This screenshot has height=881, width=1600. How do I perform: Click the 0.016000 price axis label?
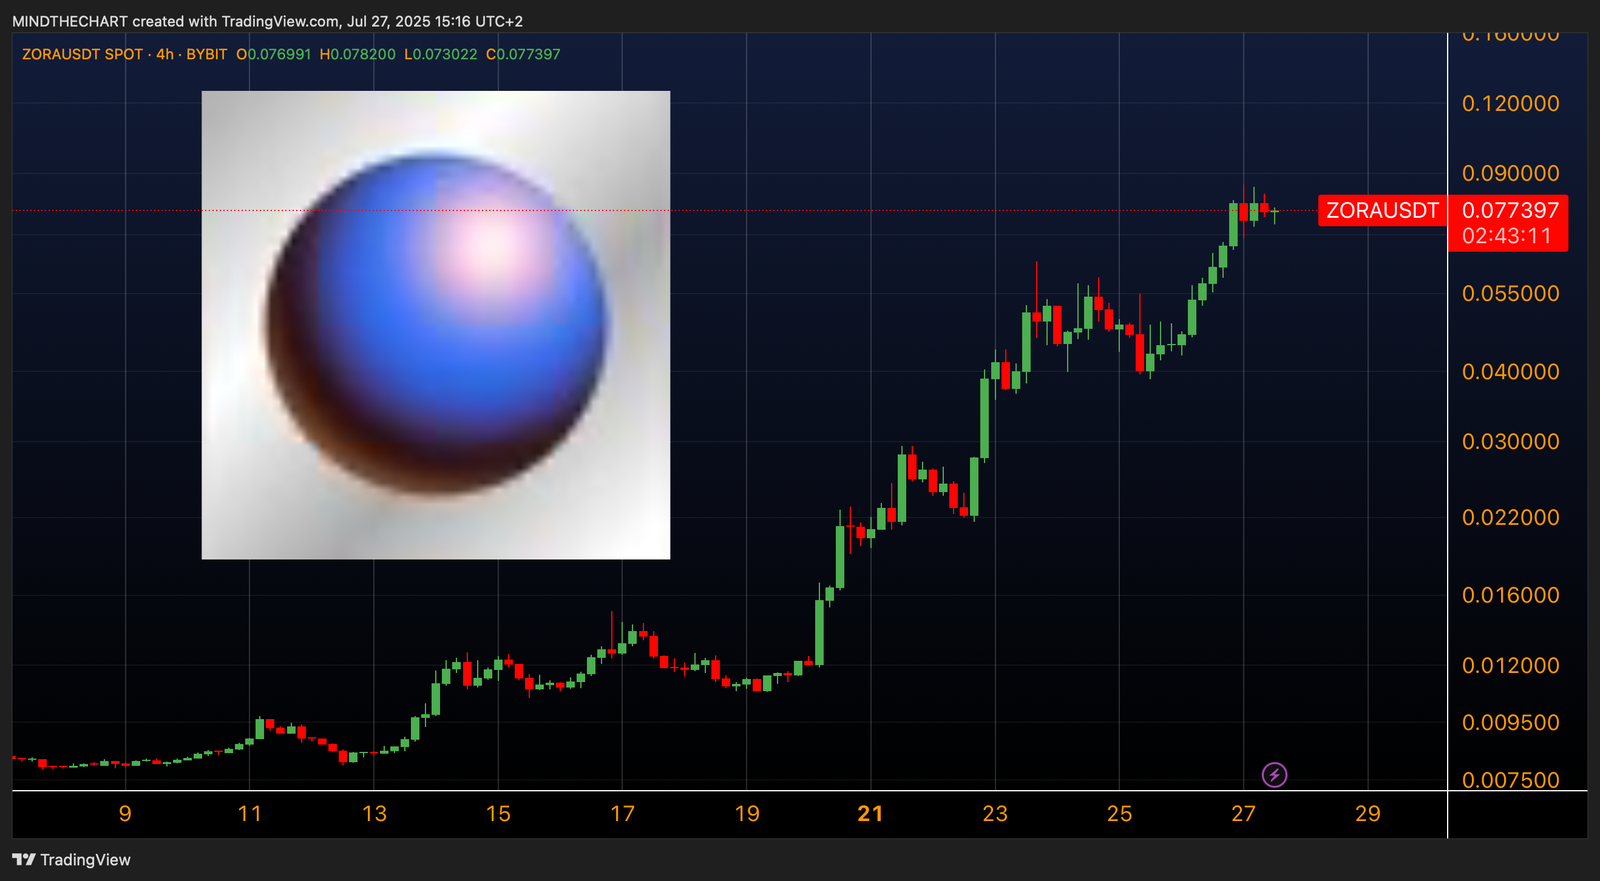click(1510, 596)
